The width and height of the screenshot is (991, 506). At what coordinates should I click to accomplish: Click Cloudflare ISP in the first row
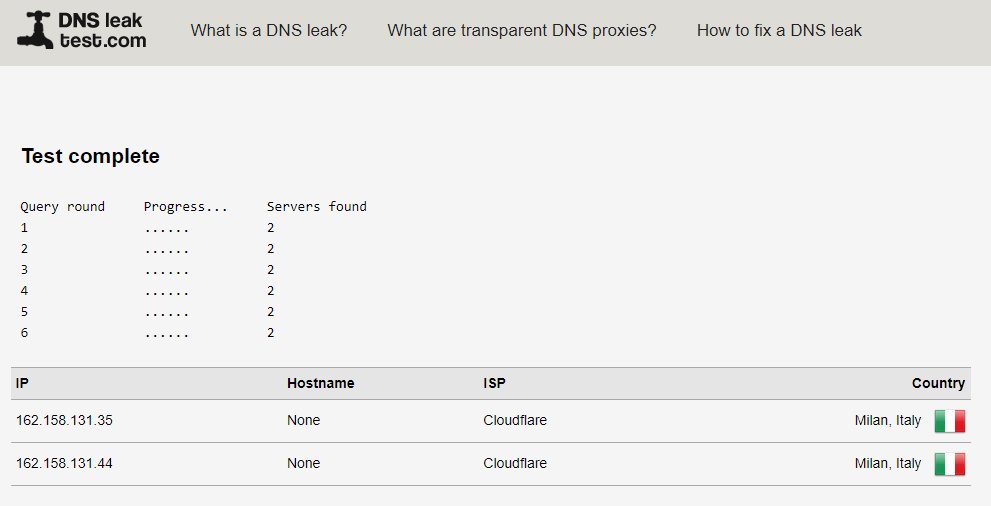coord(515,420)
